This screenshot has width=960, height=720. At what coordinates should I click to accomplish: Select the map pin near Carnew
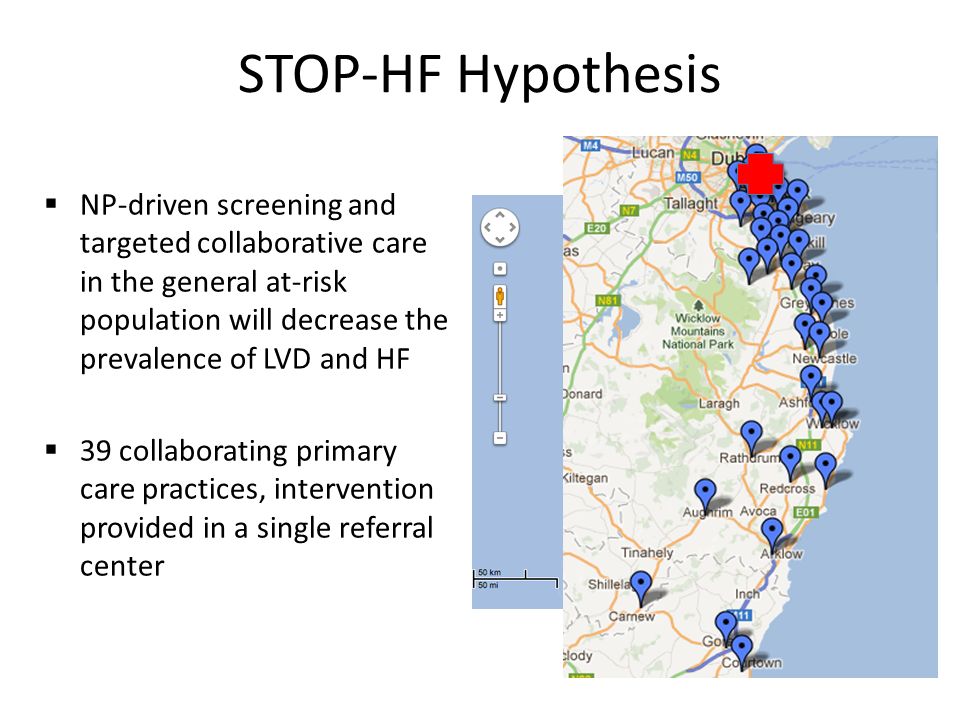(x=641, y=588)
